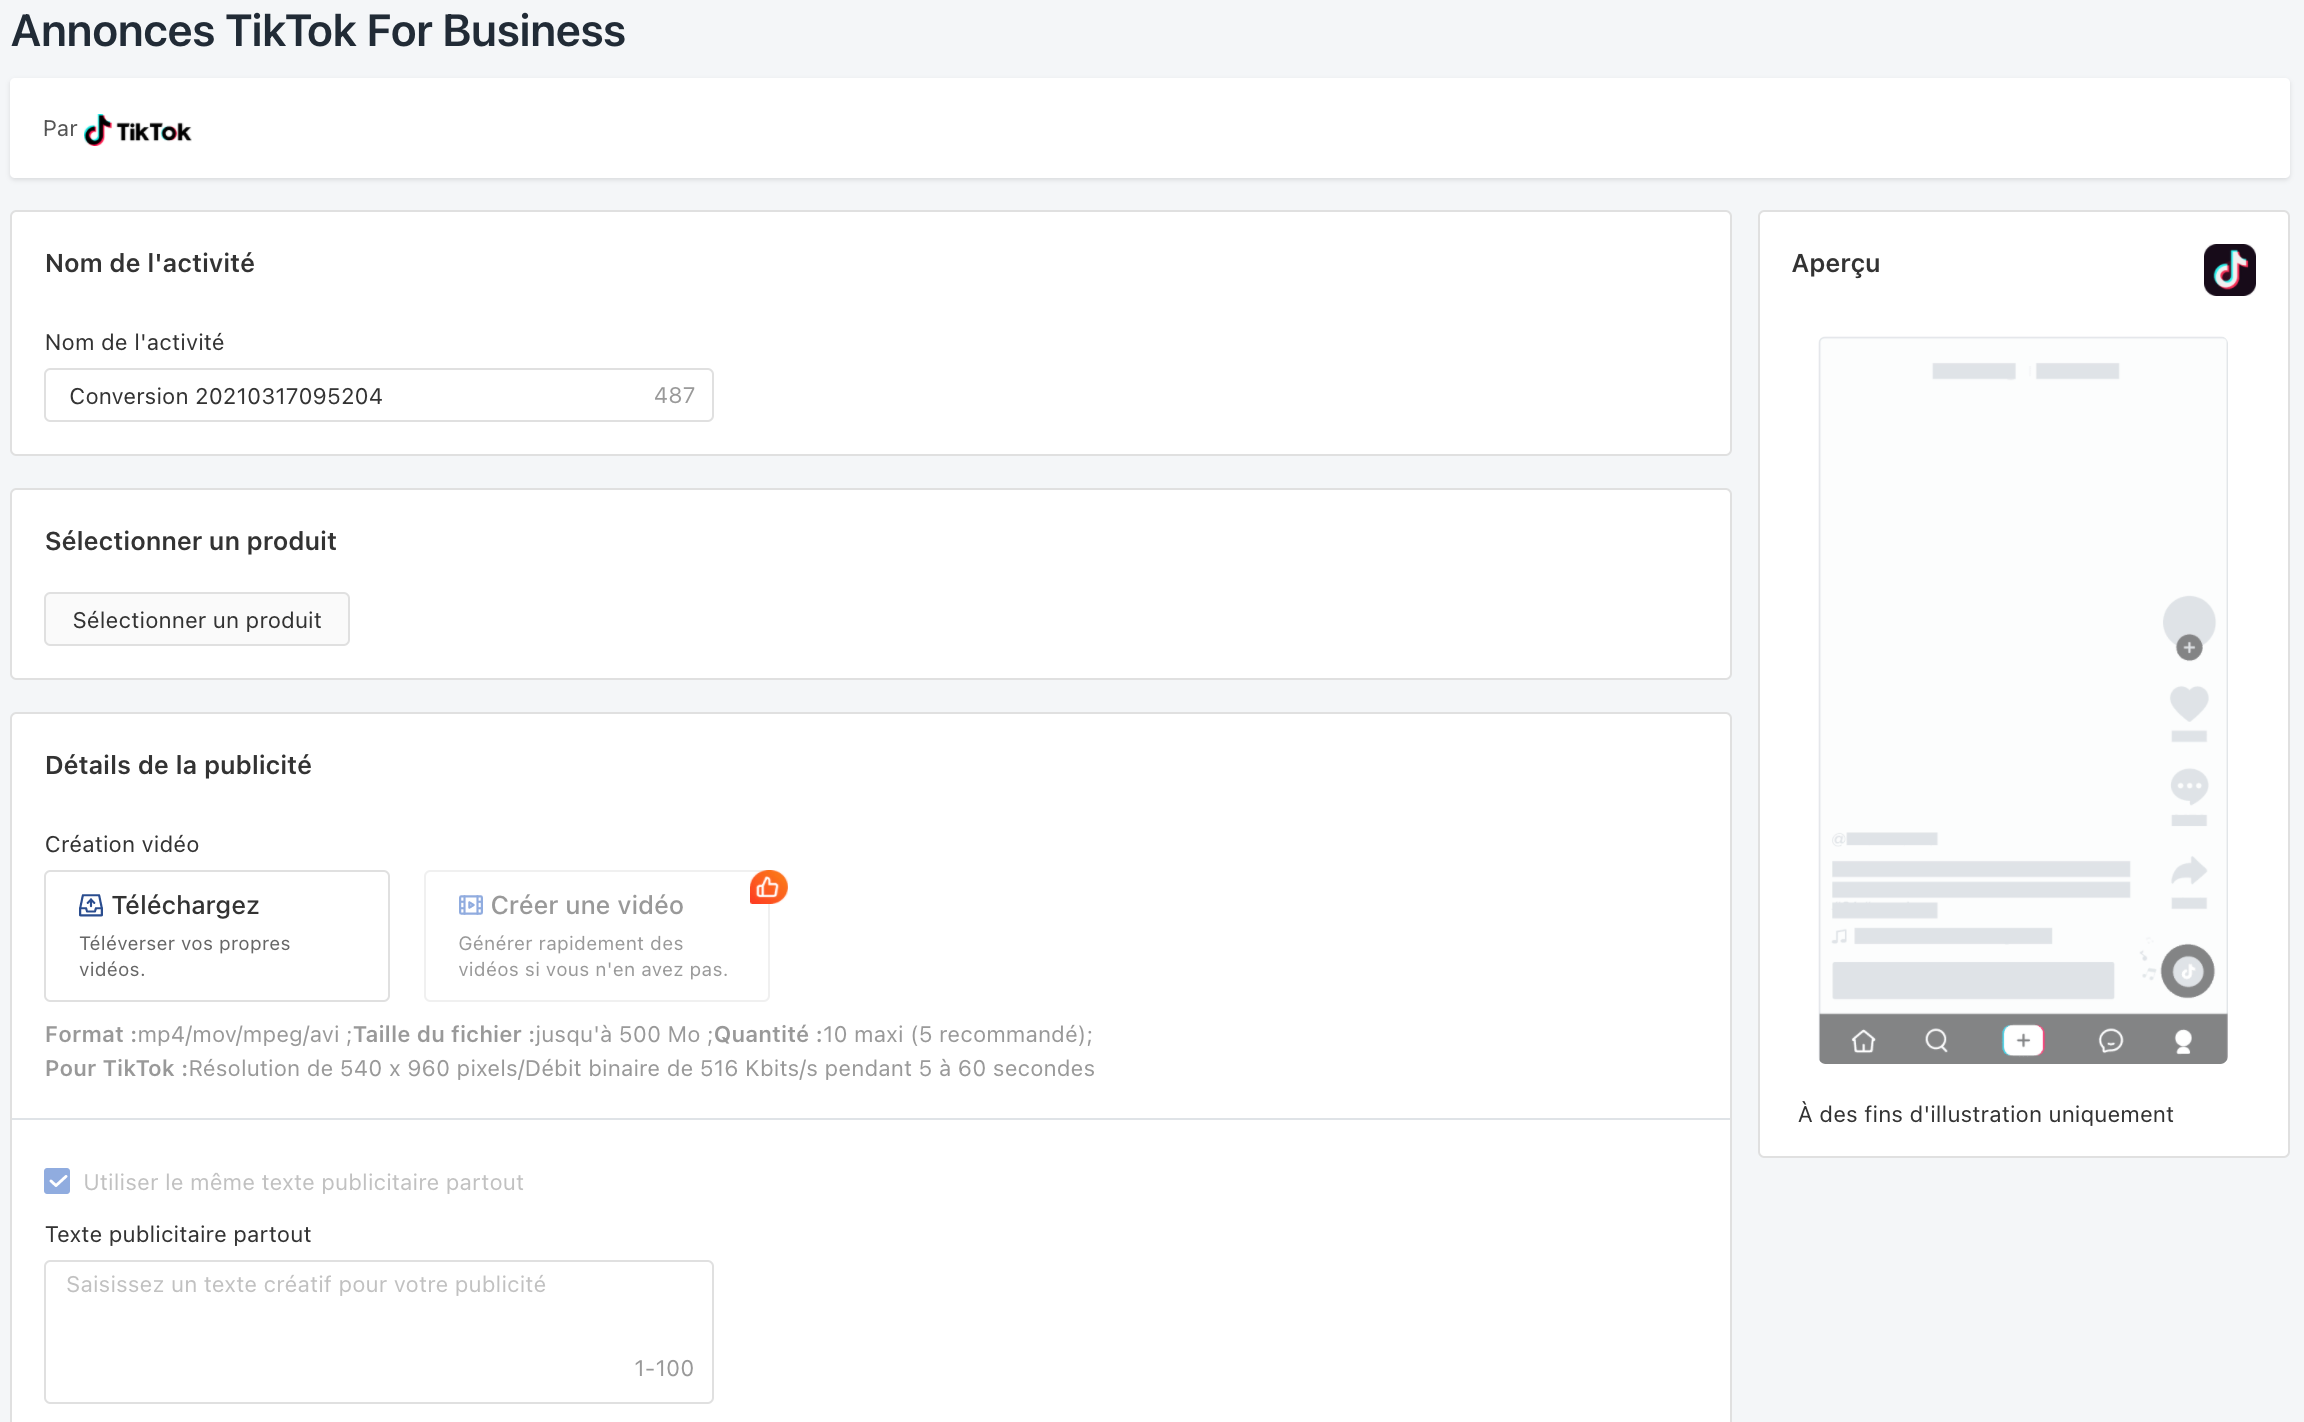
Task: Click the TikTok app icon in Aperçu panel
Action: click(2229, 270)
